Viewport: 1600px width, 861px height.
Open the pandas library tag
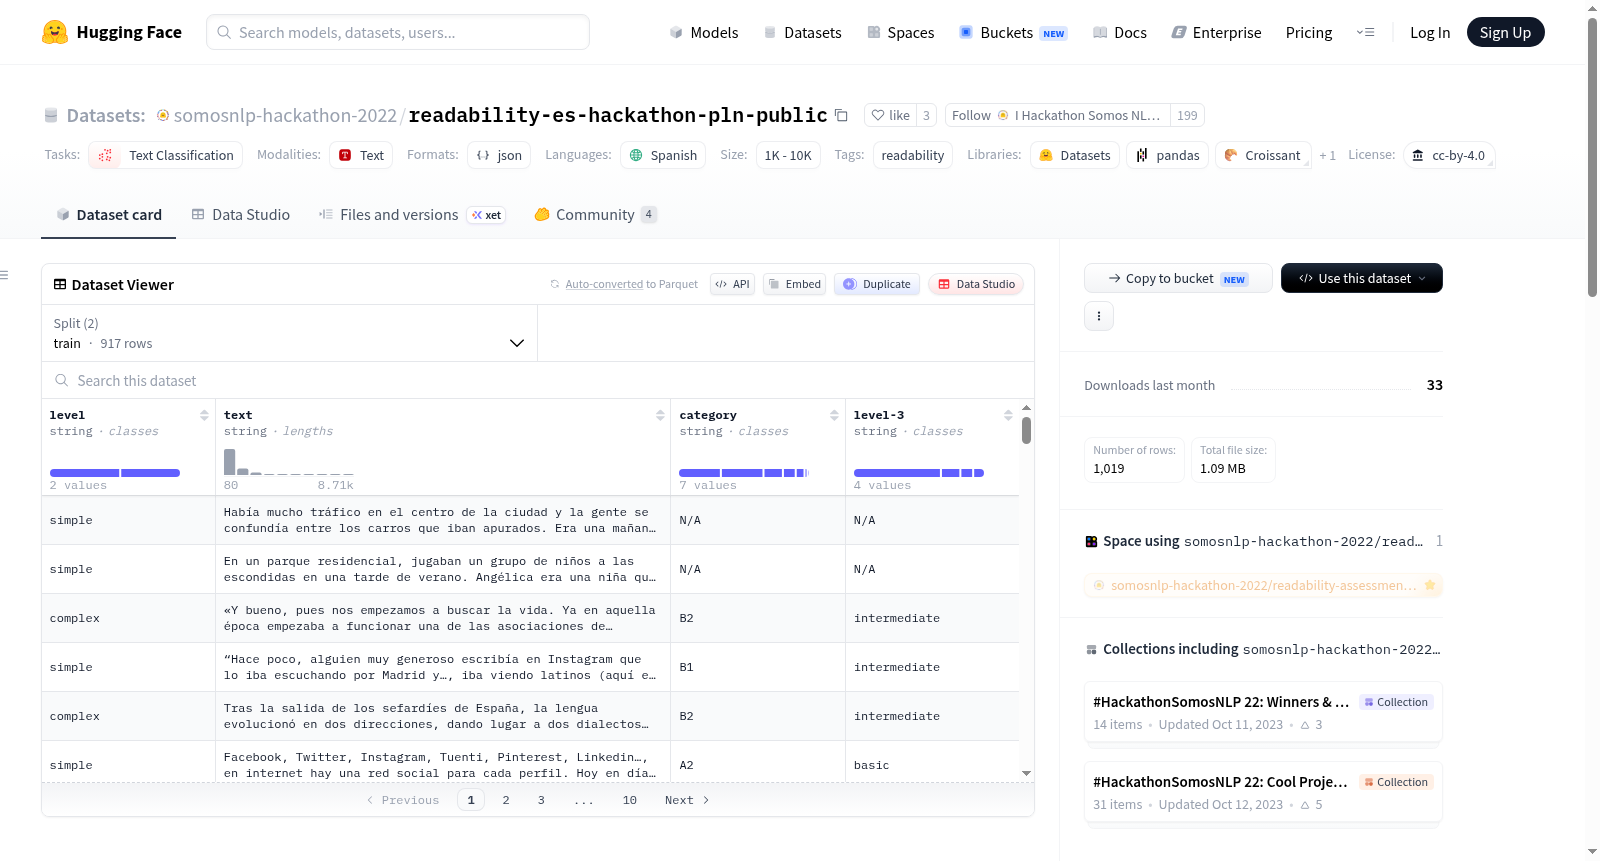1168,155
